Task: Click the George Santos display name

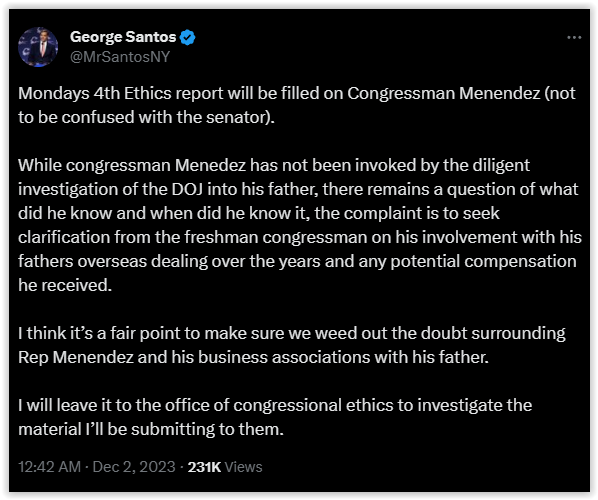Action: (x=123, y=37)
